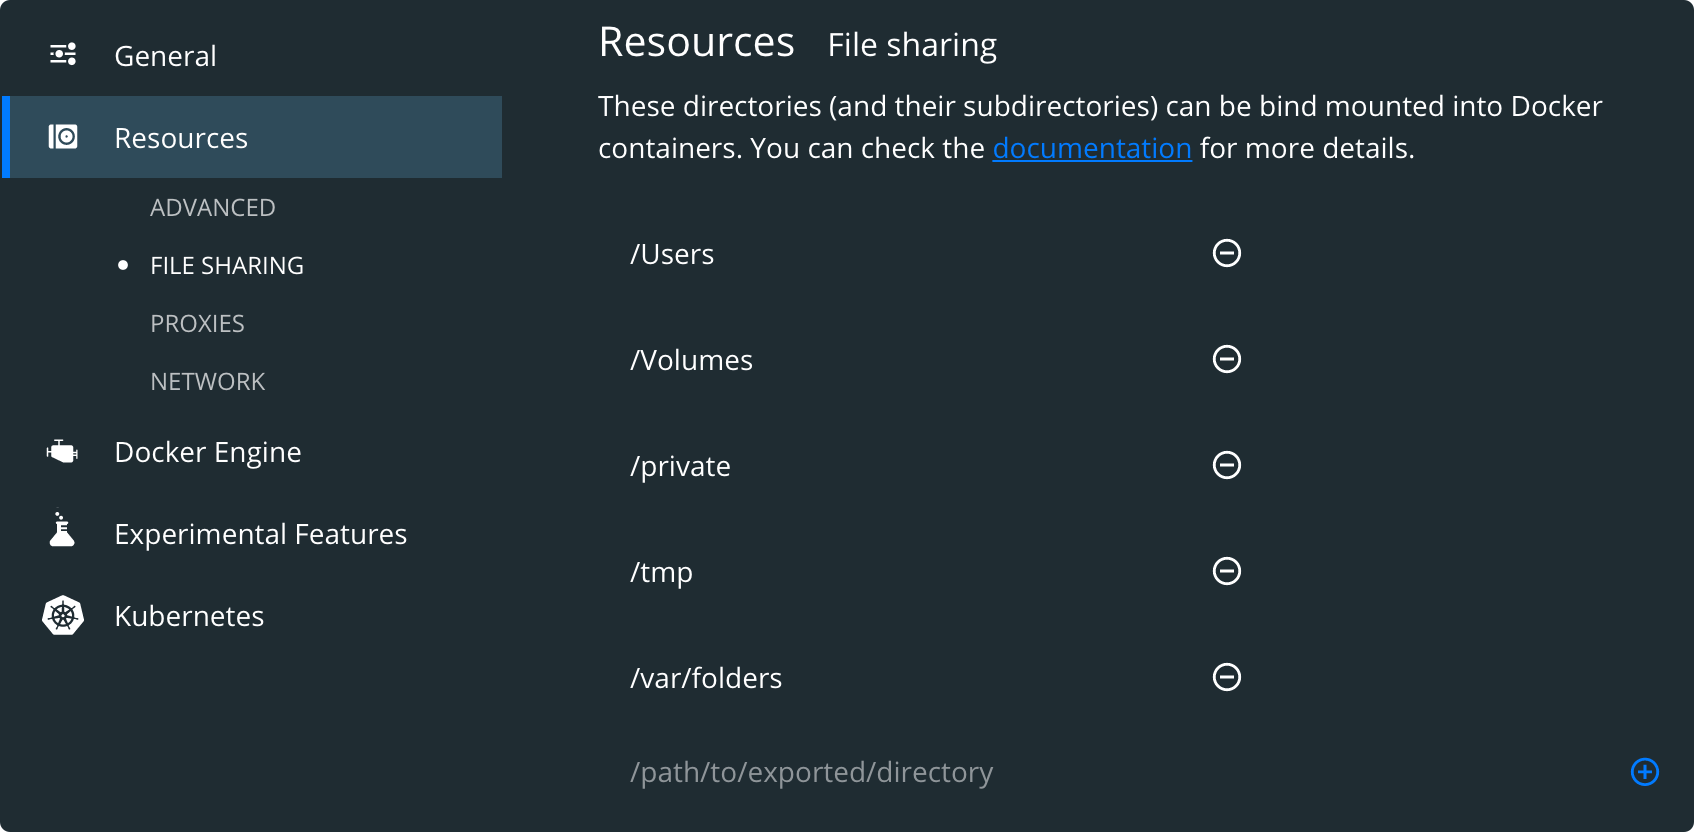This screenshot has height=832, width=1694.
Task: Click the Docker Engine icon
Action: pos(62,452)
